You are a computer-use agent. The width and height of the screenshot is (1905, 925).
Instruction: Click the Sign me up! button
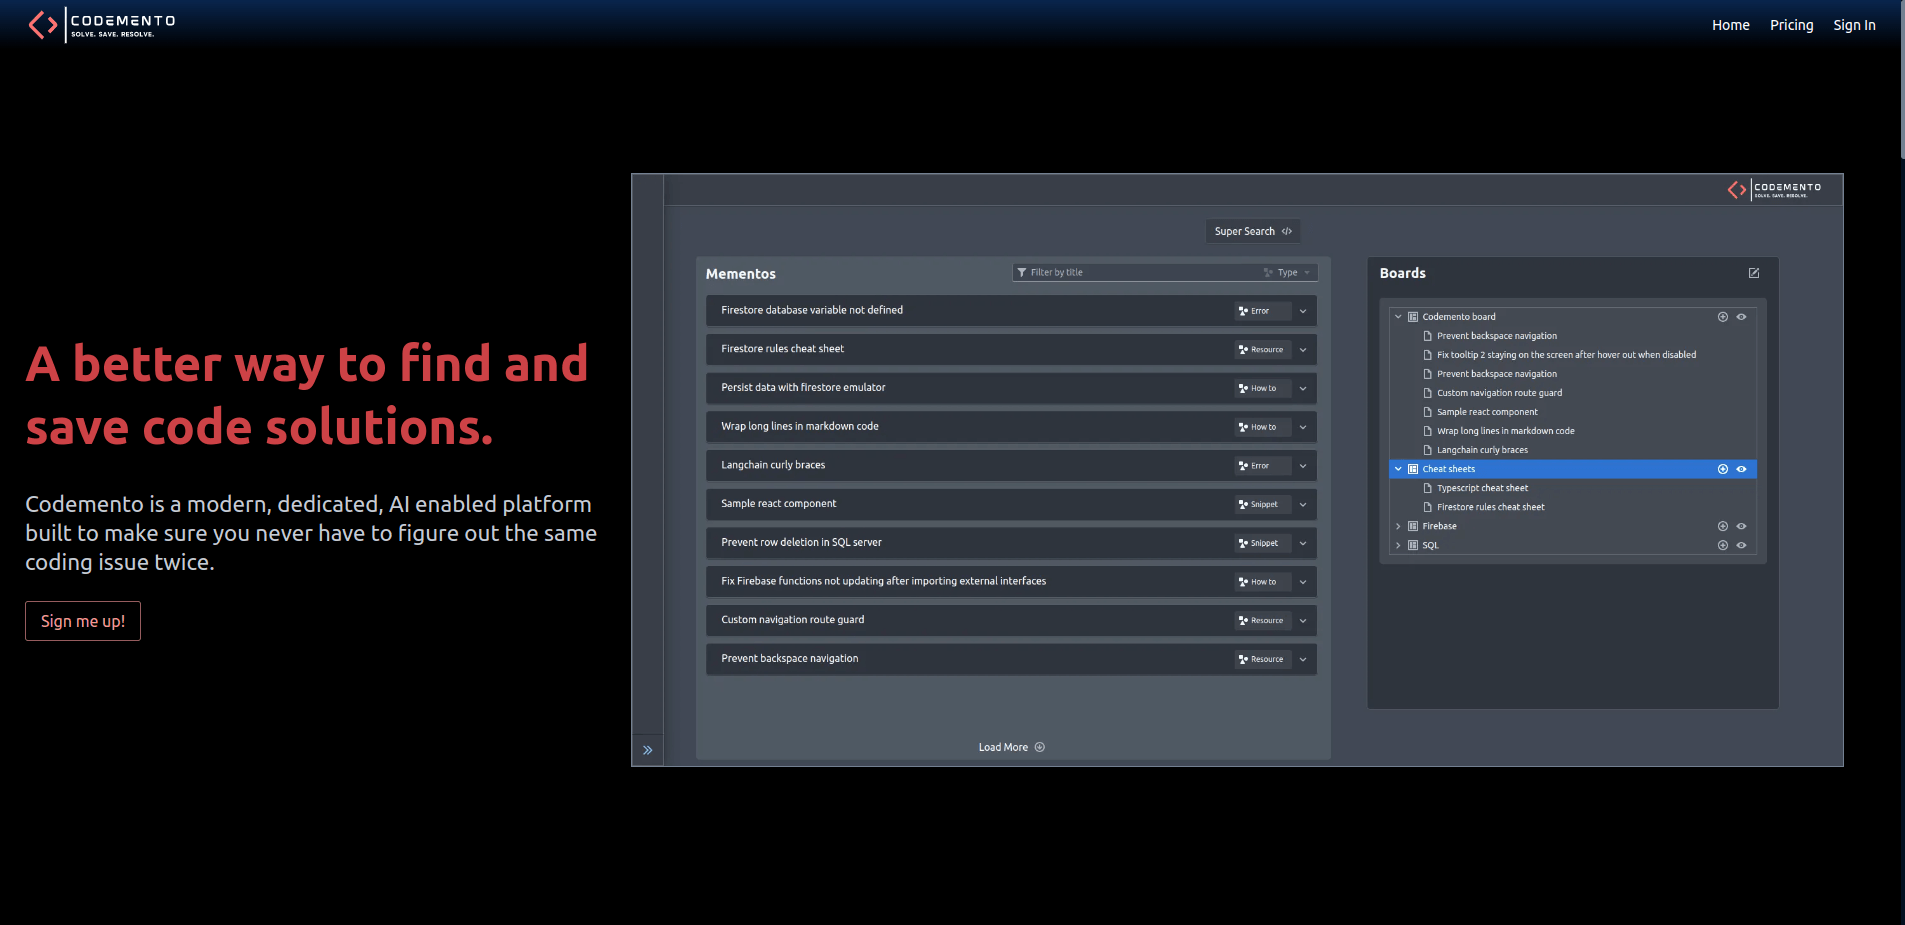[x=83, y=621]
